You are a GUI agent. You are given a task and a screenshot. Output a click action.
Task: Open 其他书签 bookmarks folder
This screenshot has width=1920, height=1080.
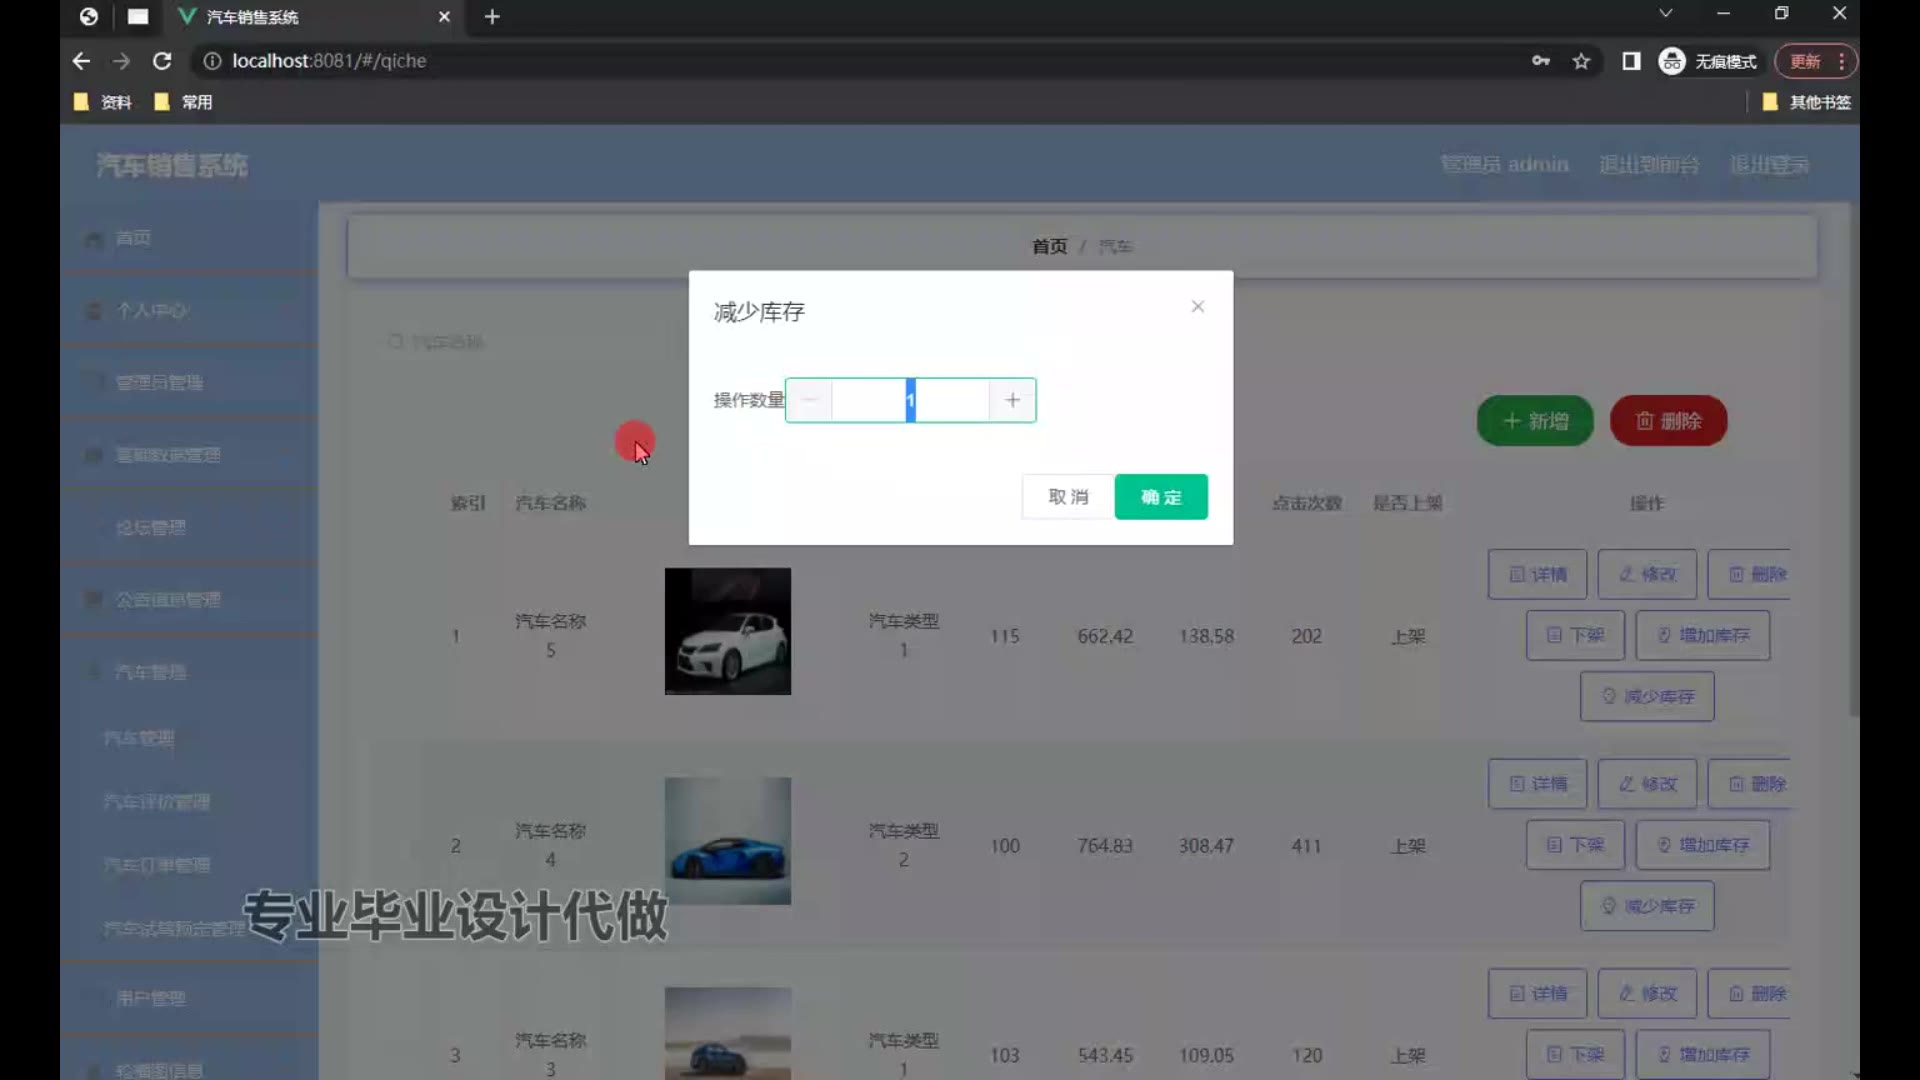pos(1807,102)
